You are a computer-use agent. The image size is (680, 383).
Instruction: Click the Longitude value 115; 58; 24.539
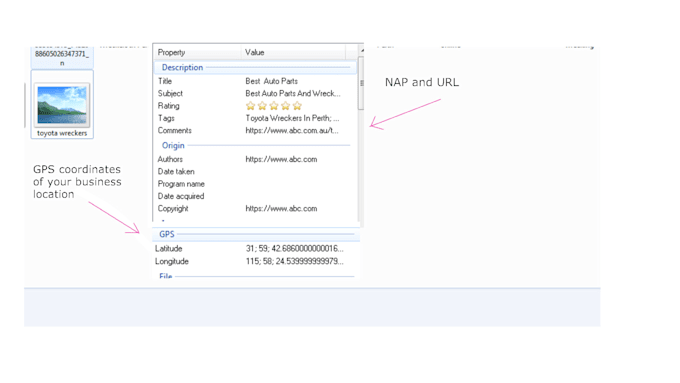pos(294,261)
